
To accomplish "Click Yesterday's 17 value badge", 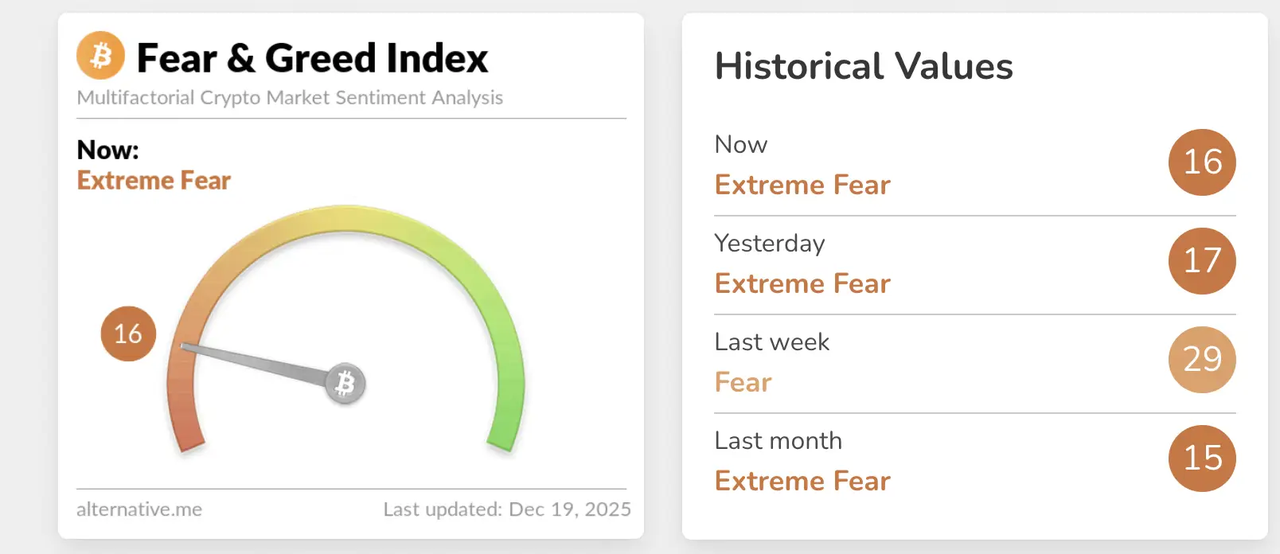I will coord(1202,261).
